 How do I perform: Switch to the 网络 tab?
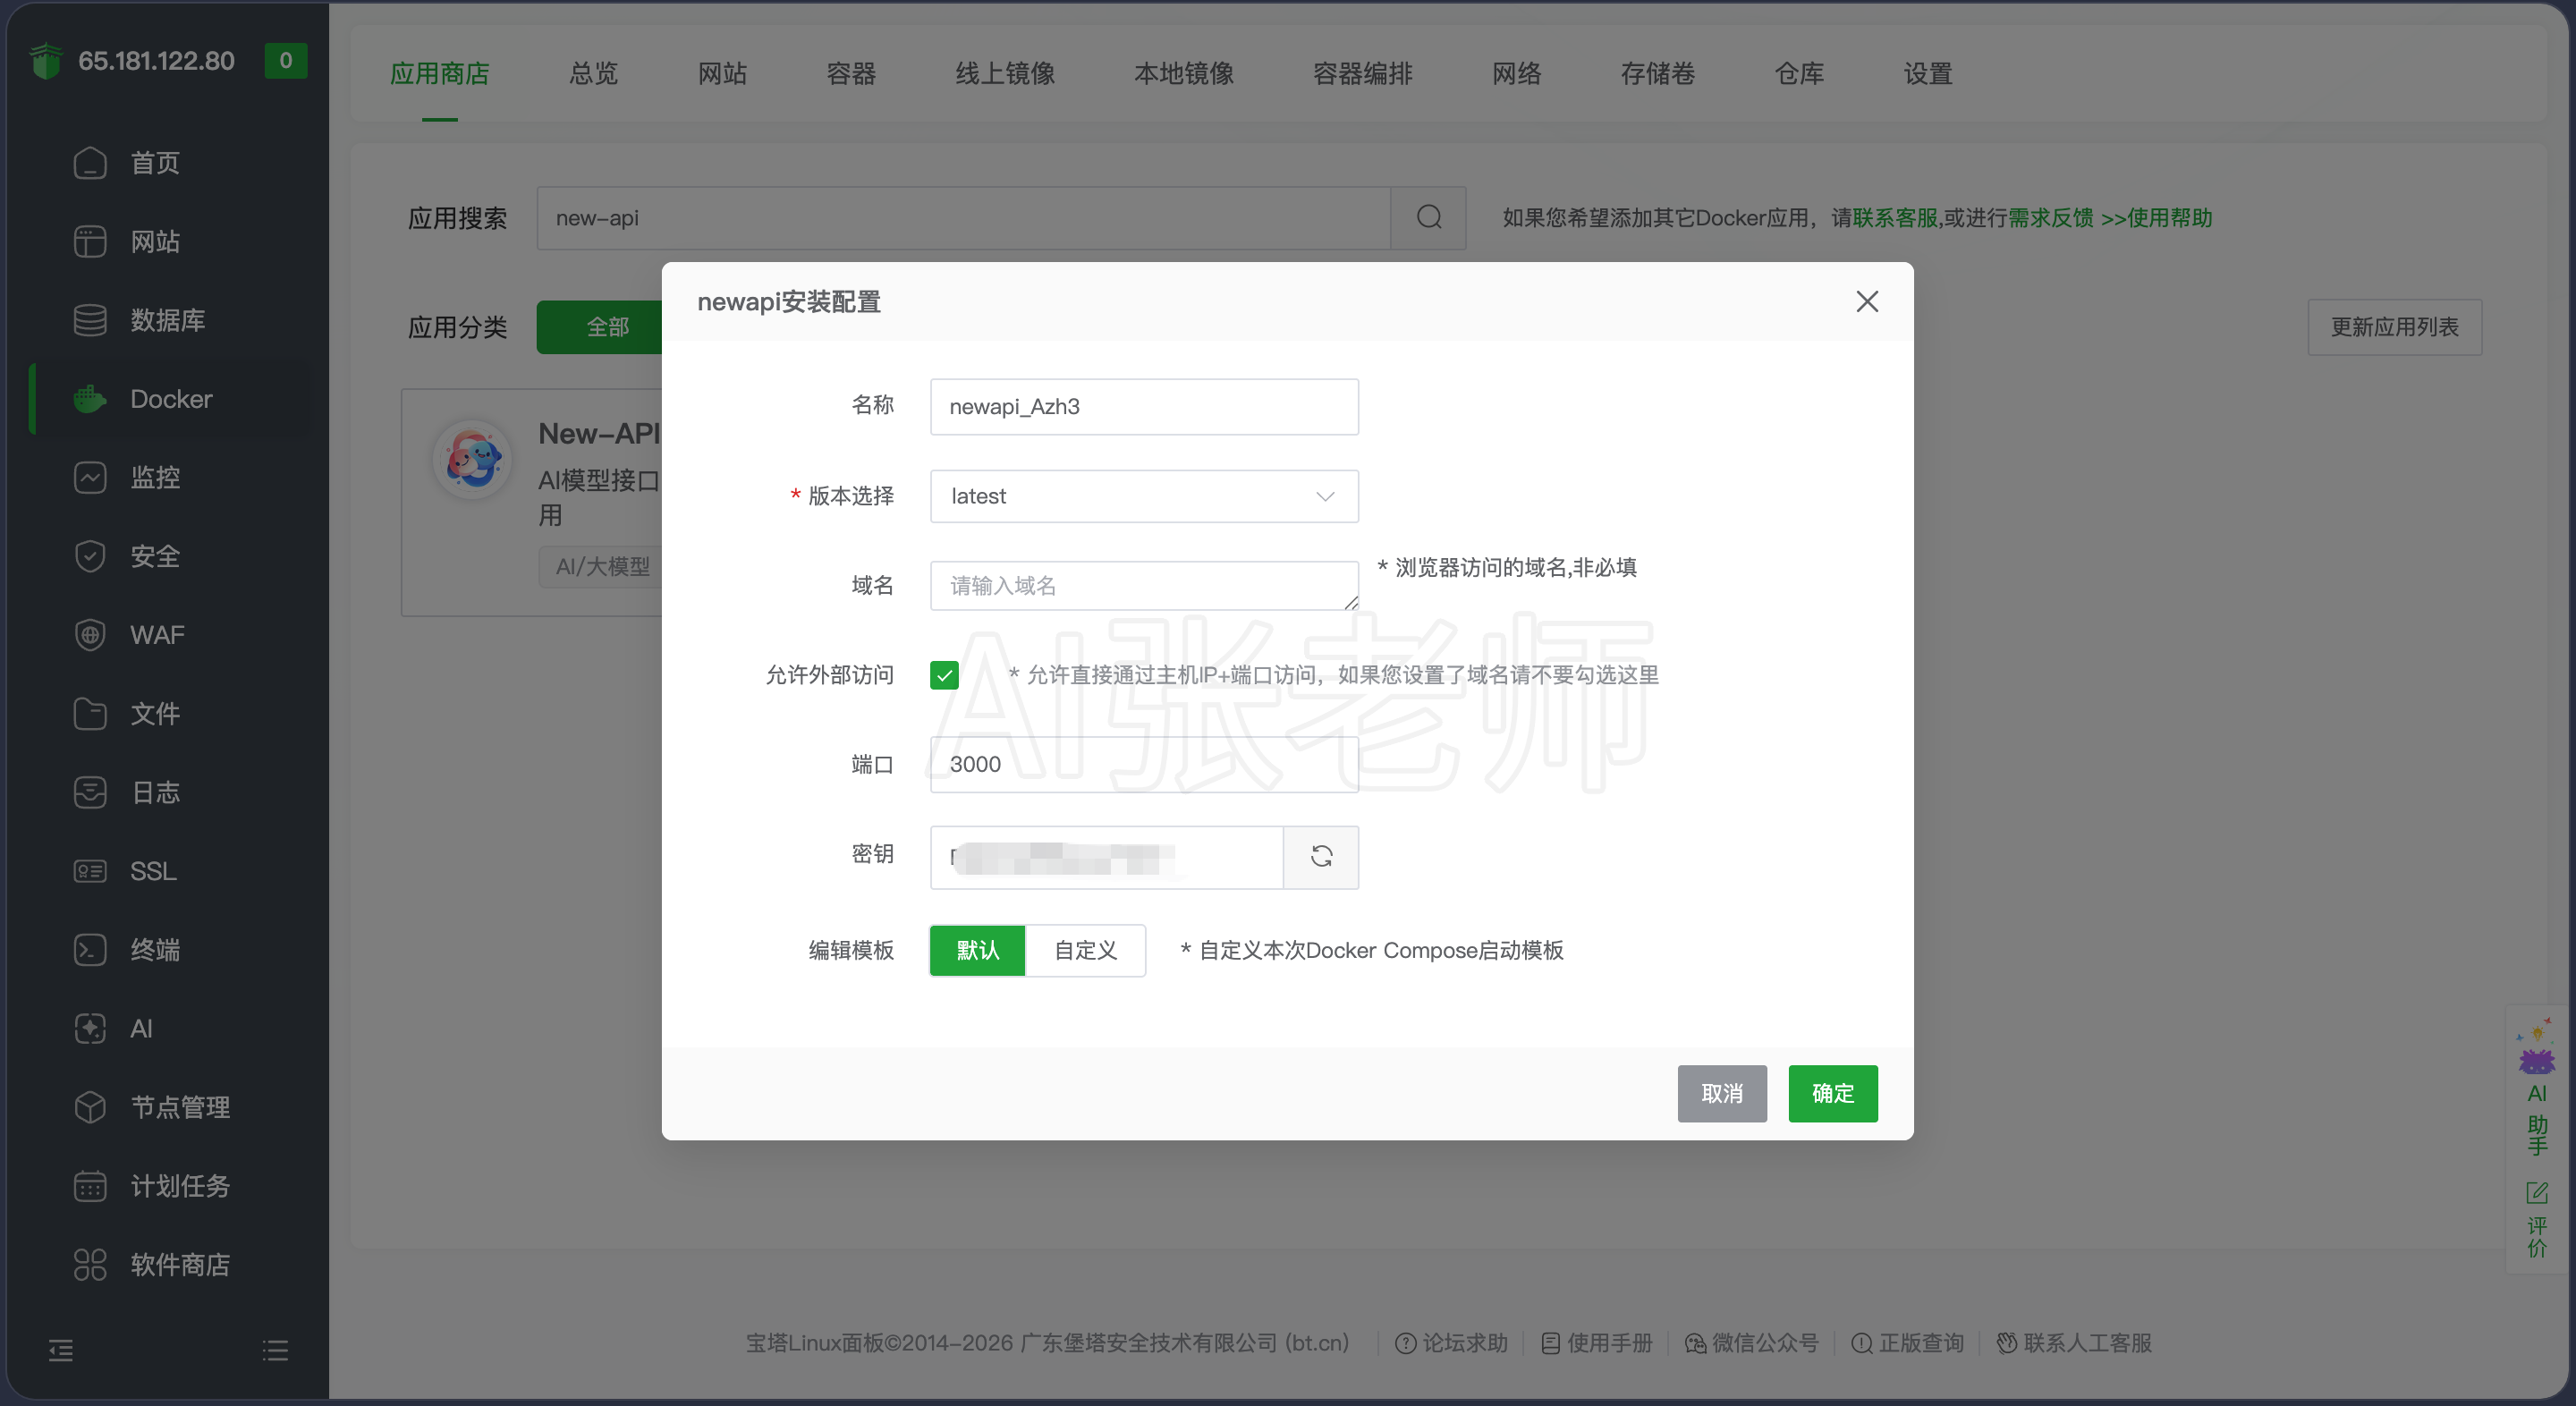(x=1517, y=73)
